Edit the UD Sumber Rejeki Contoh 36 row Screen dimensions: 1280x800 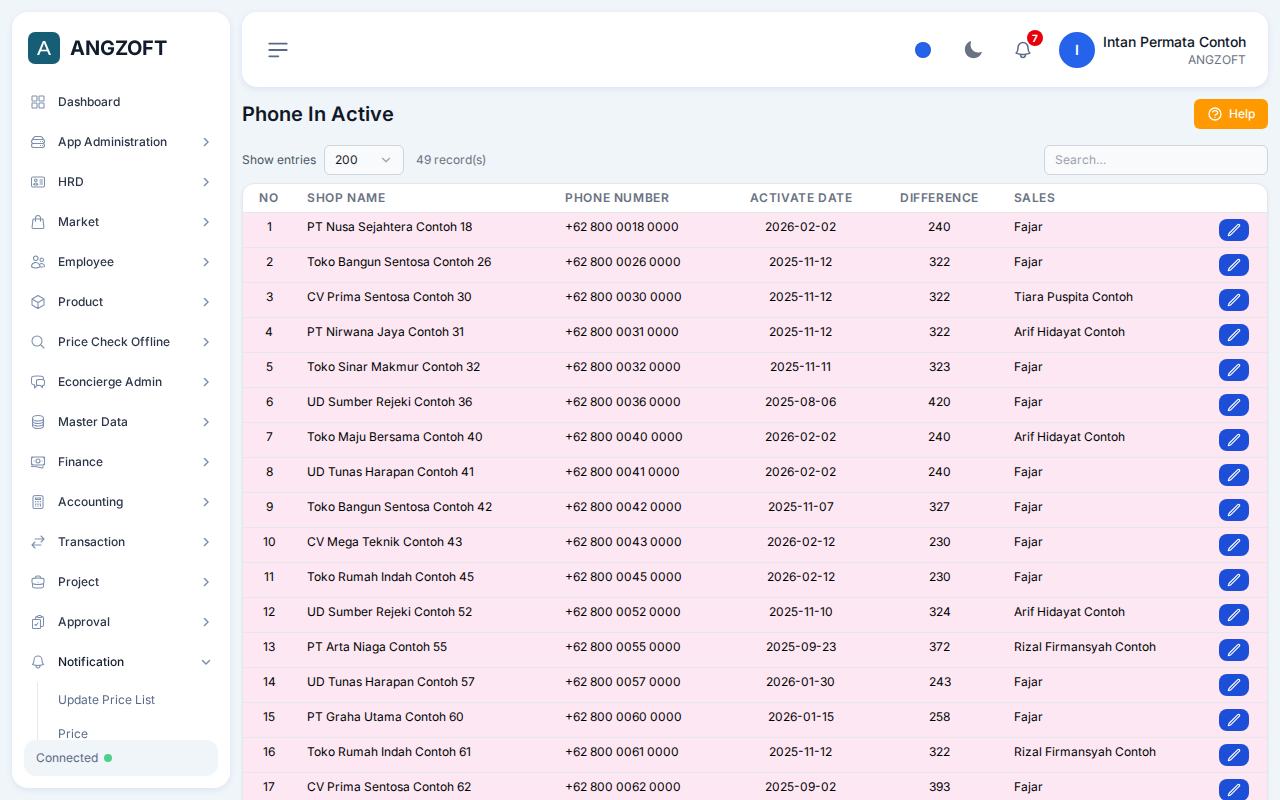coord(1234,405)
